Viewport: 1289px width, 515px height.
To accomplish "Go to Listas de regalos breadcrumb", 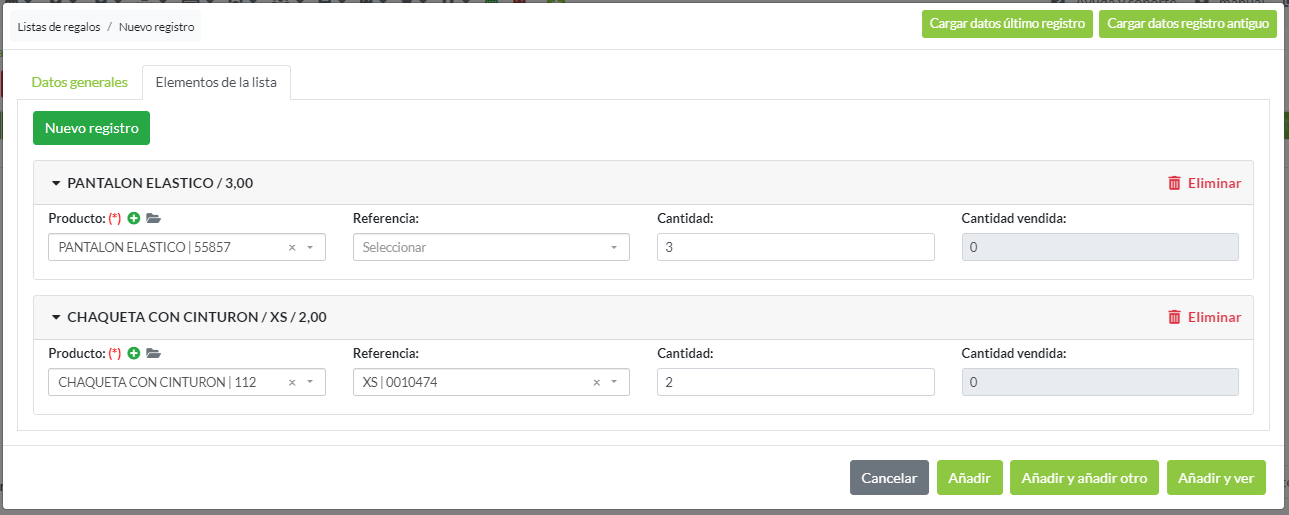I will coord(59,27).
